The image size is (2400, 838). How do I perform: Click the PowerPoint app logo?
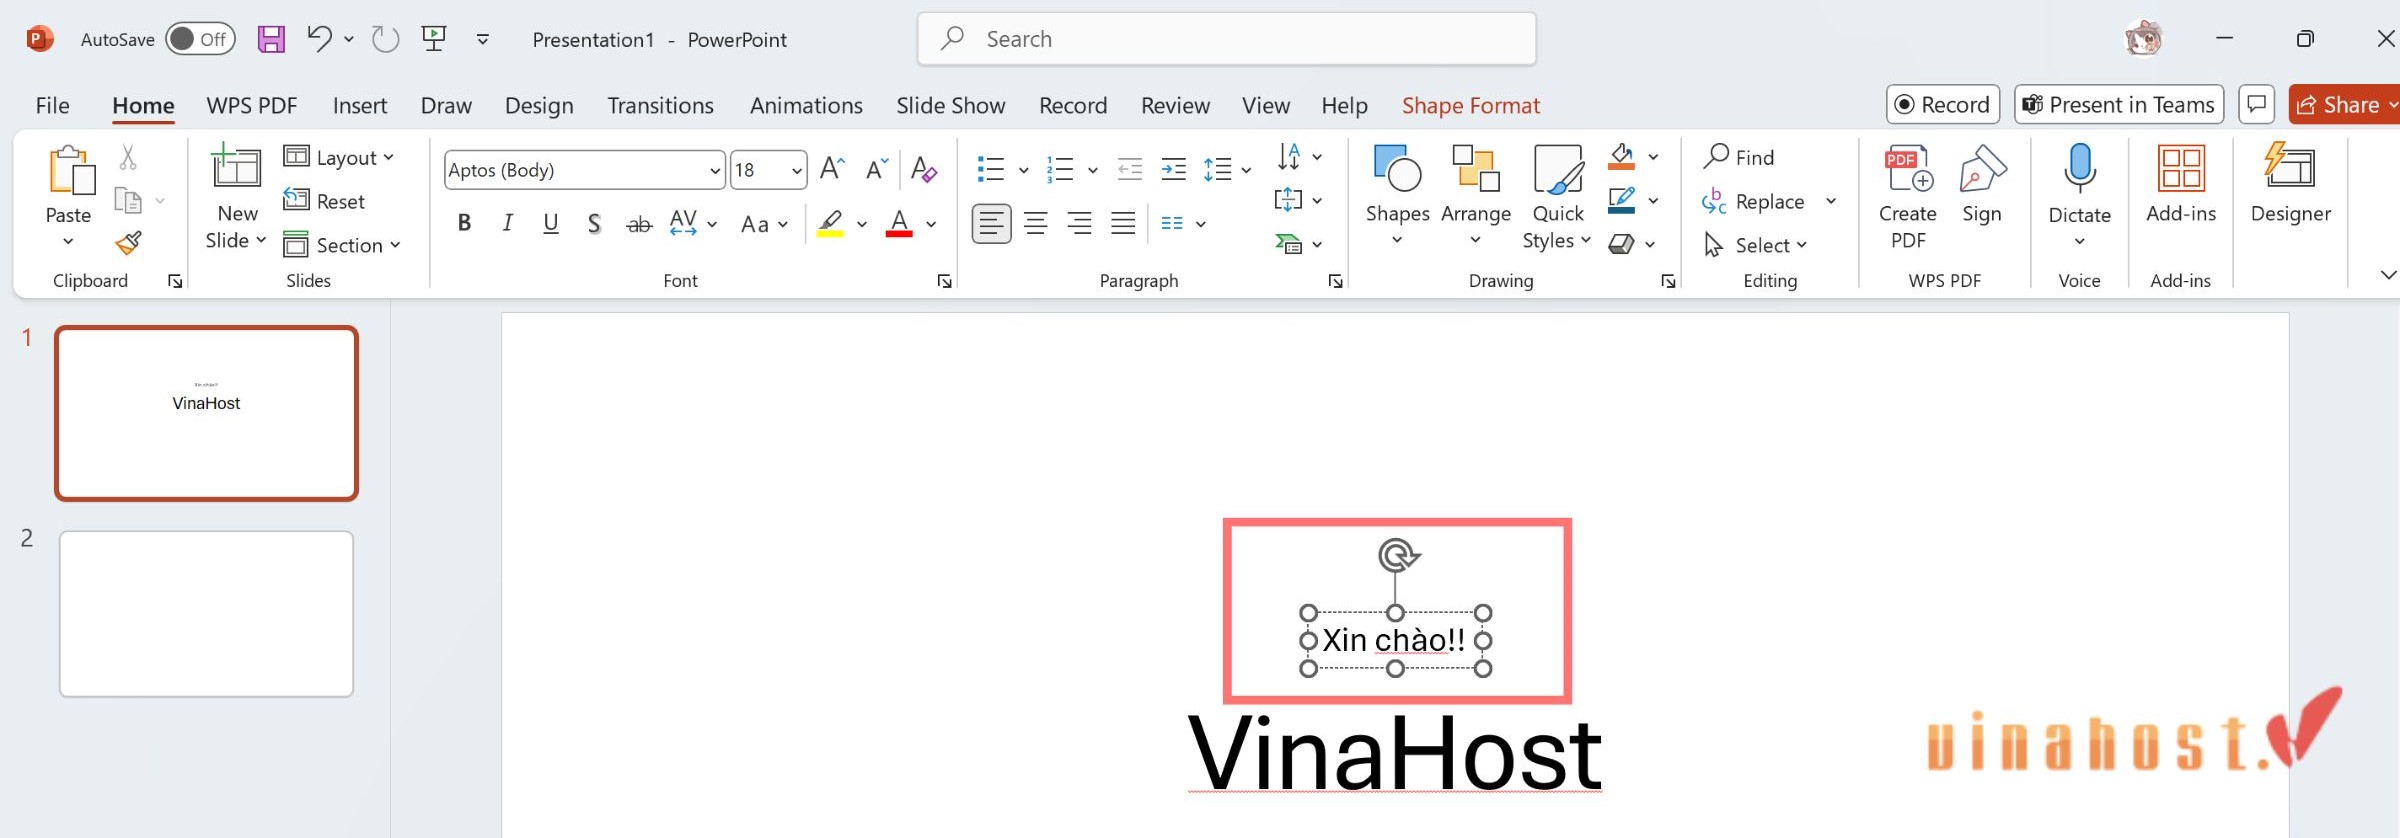pyautogui.click(x=39, y=39)
